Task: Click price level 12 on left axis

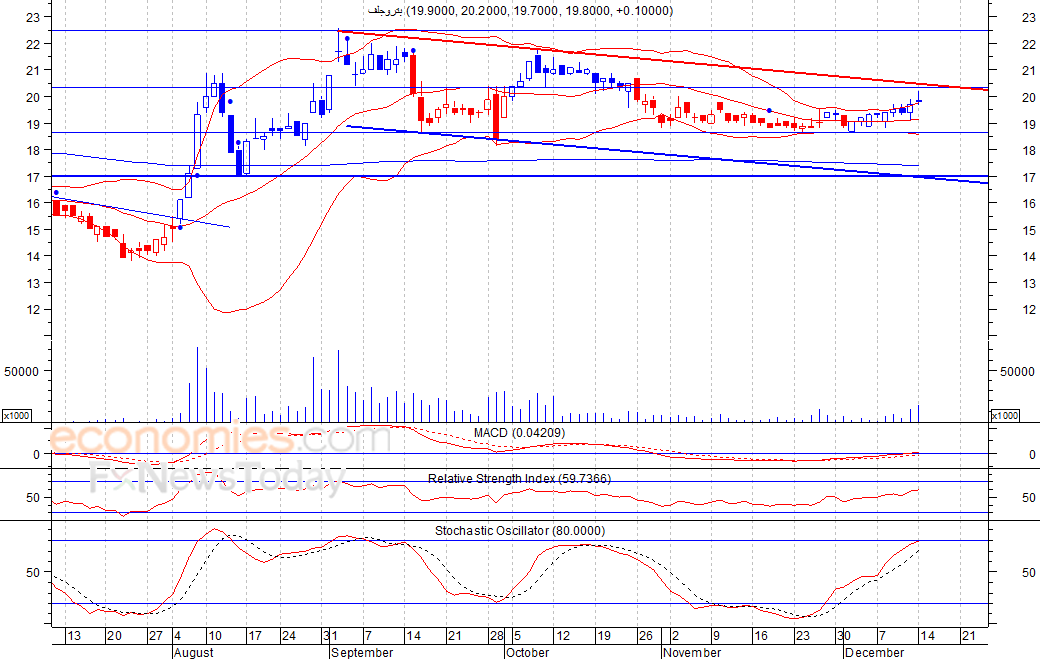Action: 33,310
